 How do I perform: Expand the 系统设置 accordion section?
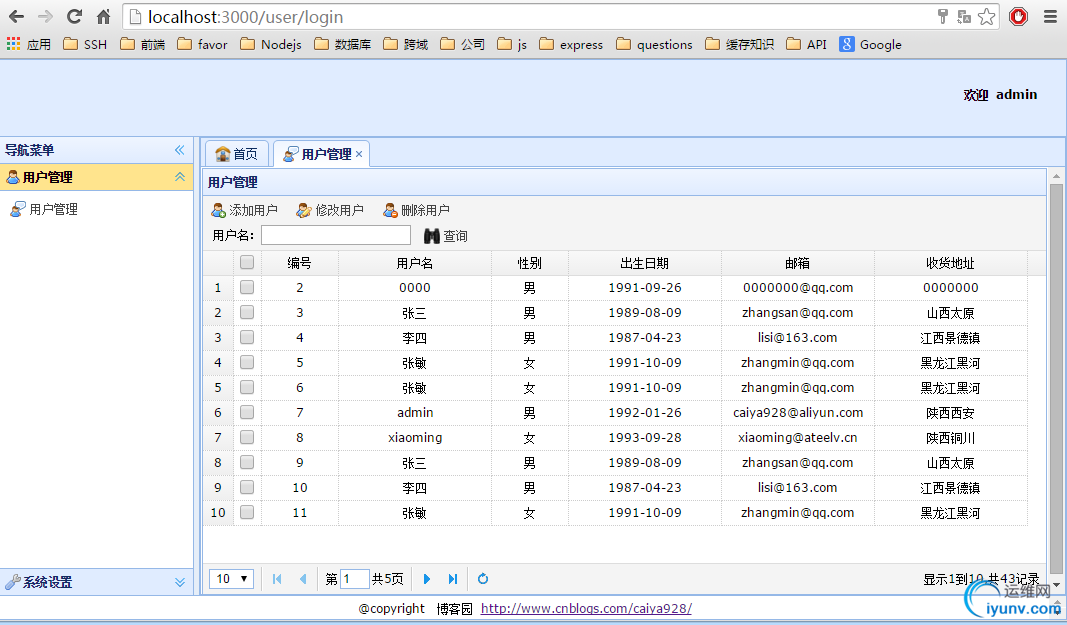tap(180, 582)
